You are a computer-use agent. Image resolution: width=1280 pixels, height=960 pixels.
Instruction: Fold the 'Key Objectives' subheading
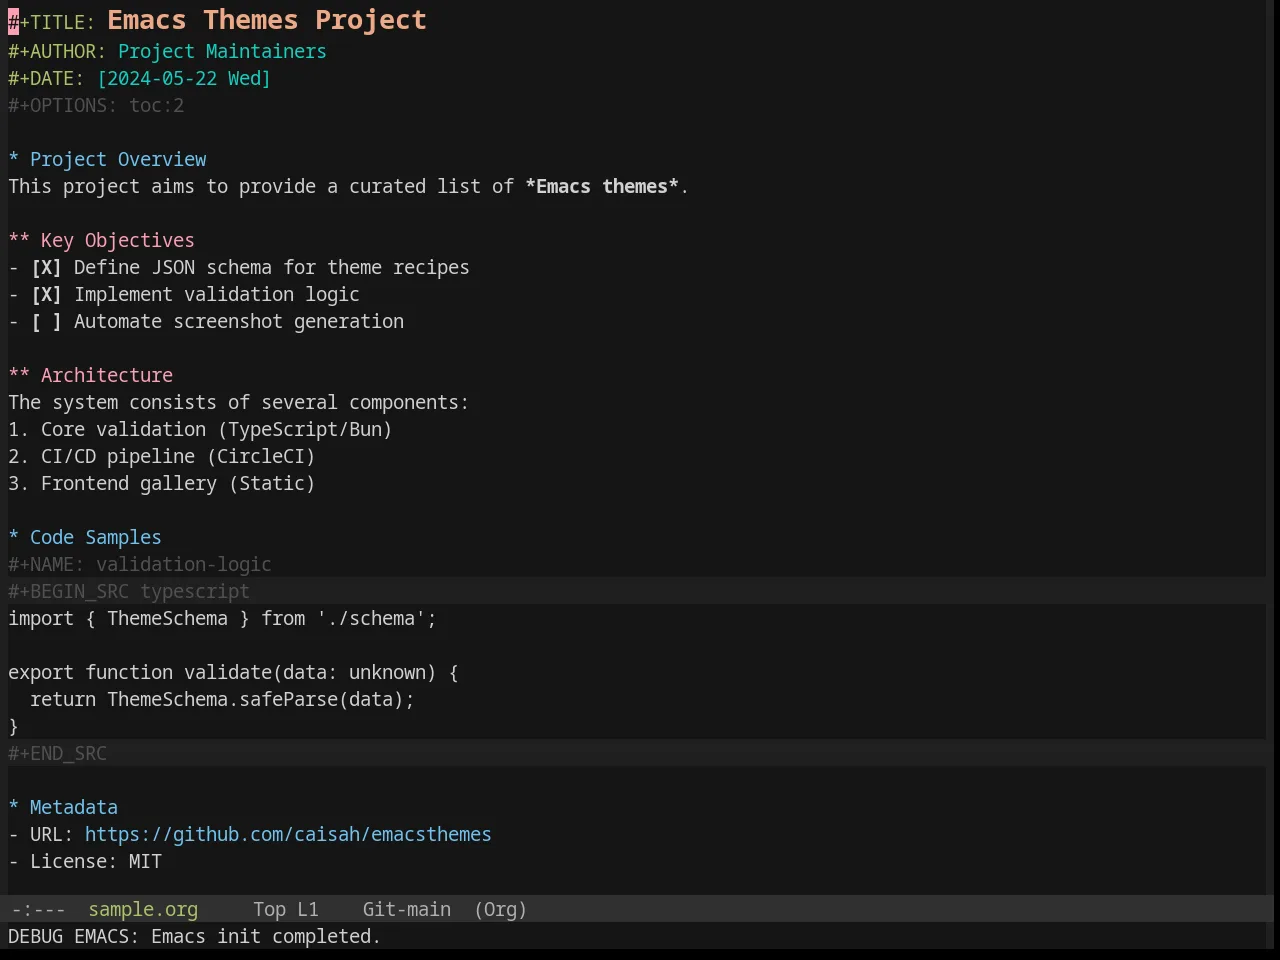(x=101, y=241)
